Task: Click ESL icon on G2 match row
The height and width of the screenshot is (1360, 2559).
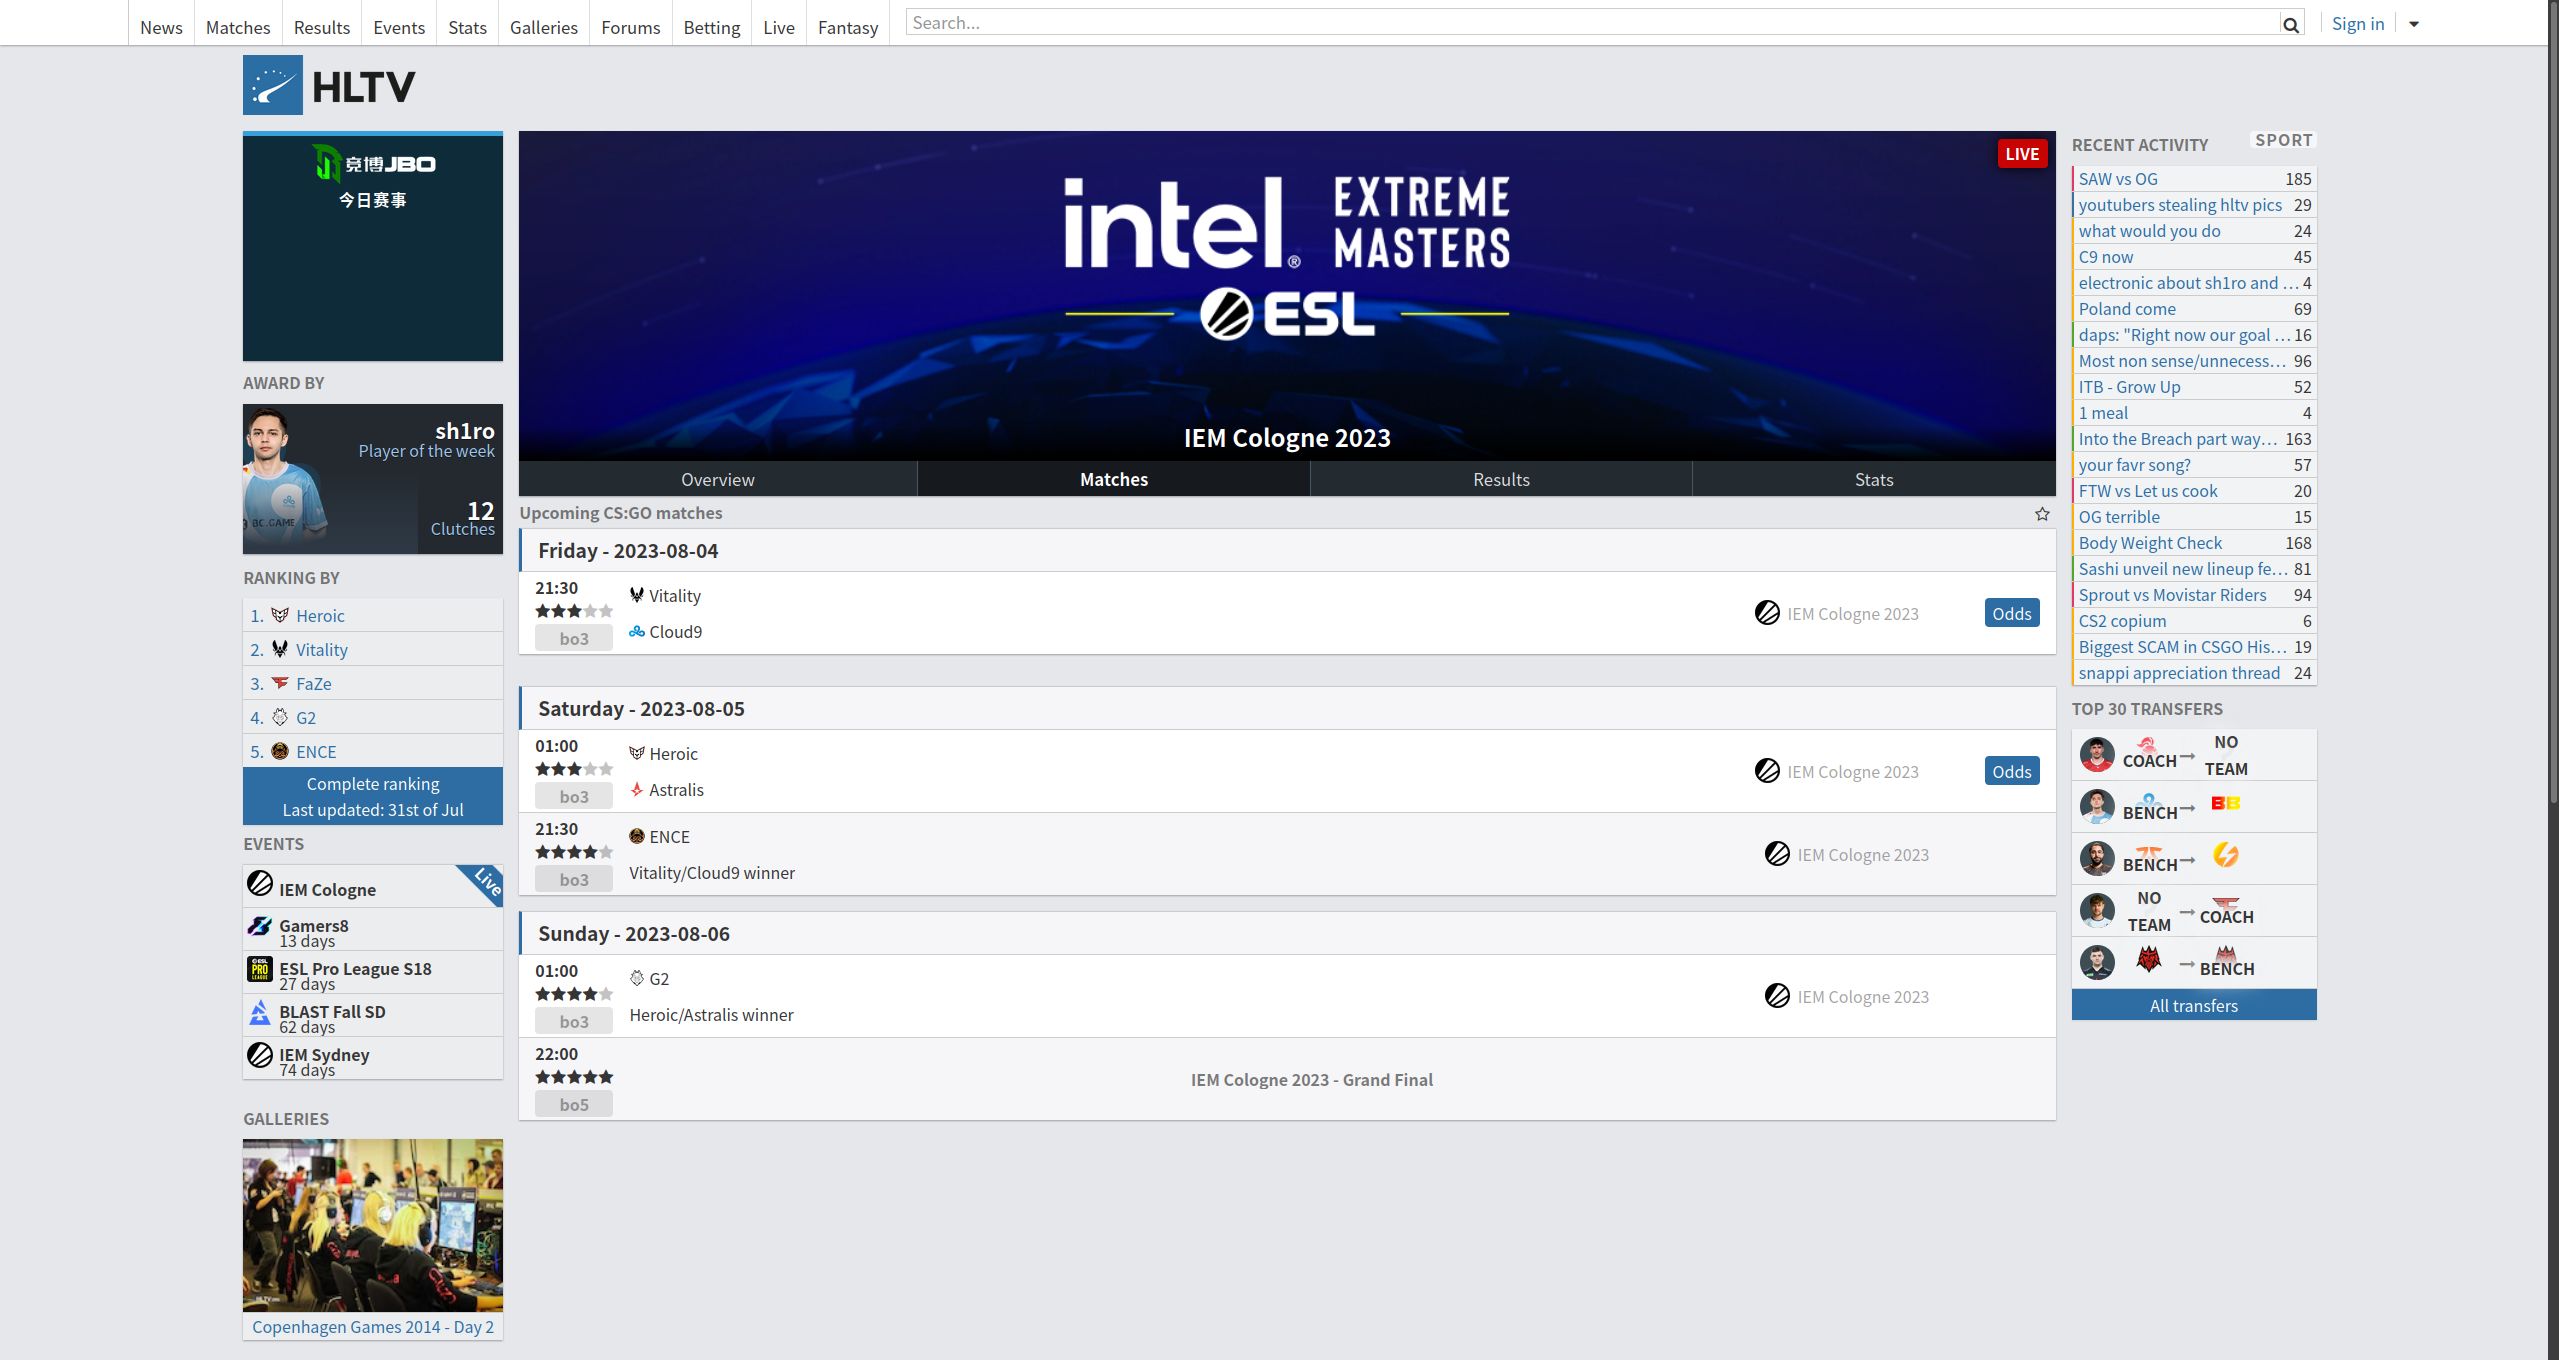Action: (x=1777, y=996)
